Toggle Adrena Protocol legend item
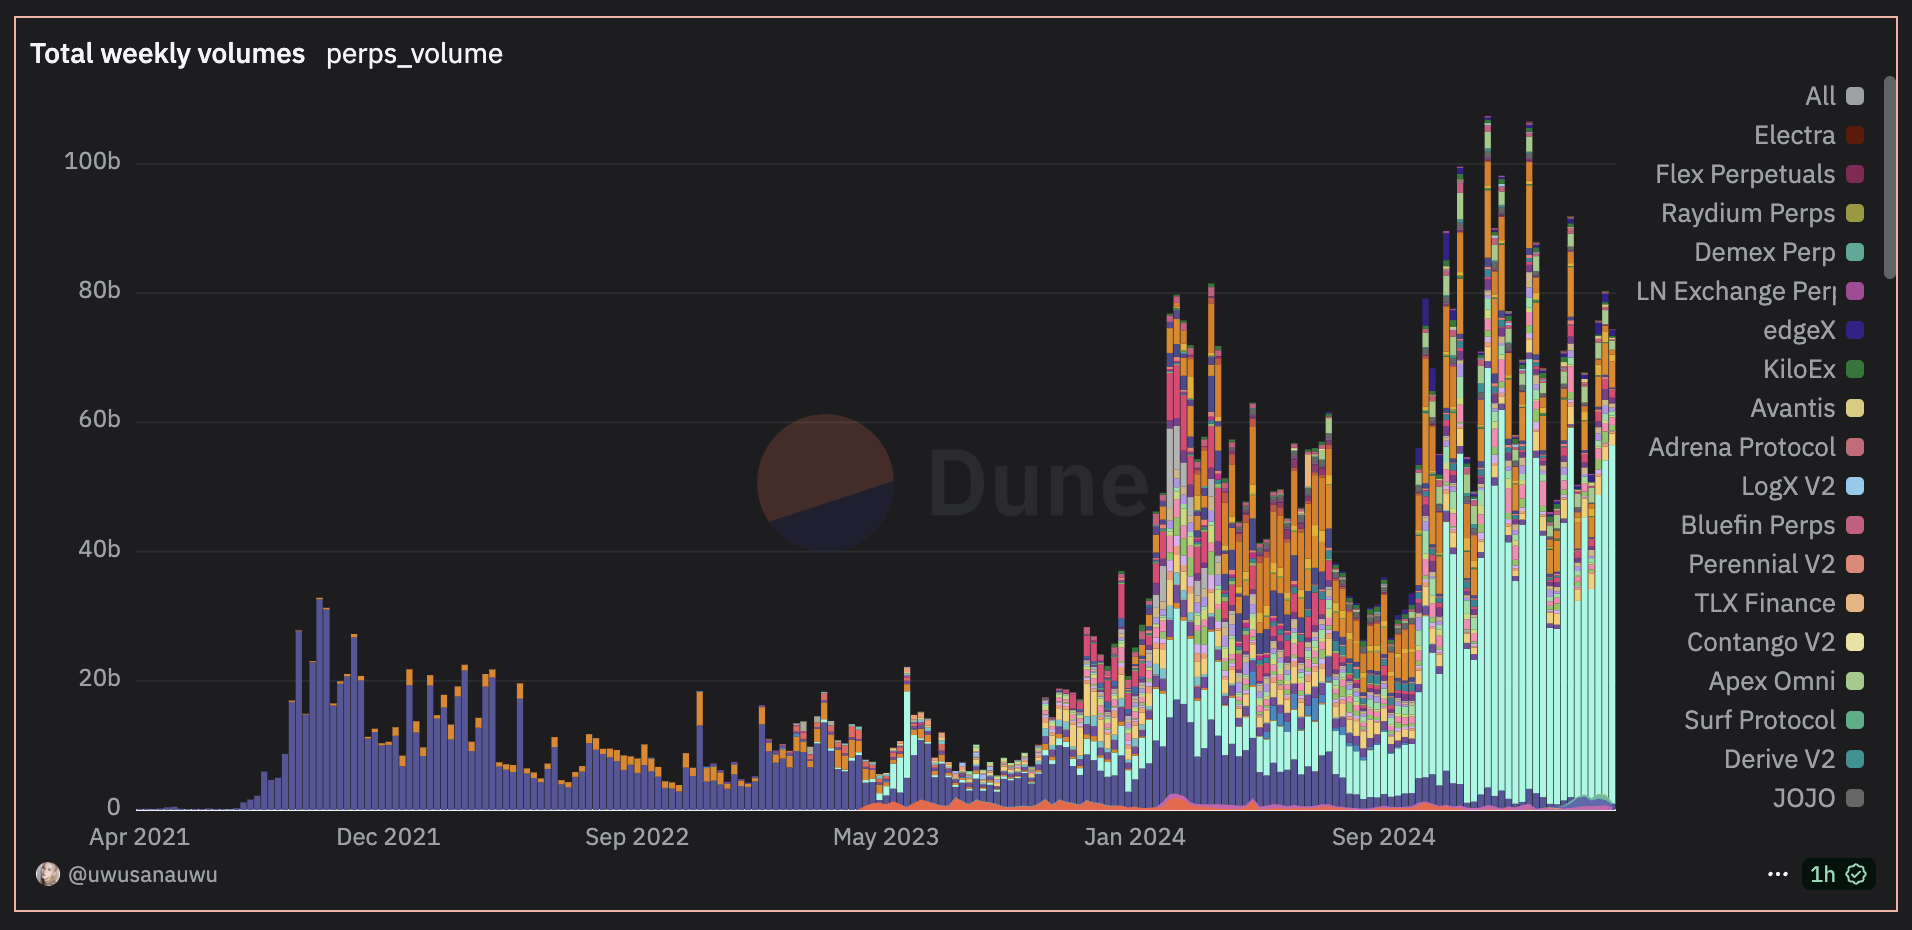This screenshot has width=1912, height=930. click(x=1755, y=447)
